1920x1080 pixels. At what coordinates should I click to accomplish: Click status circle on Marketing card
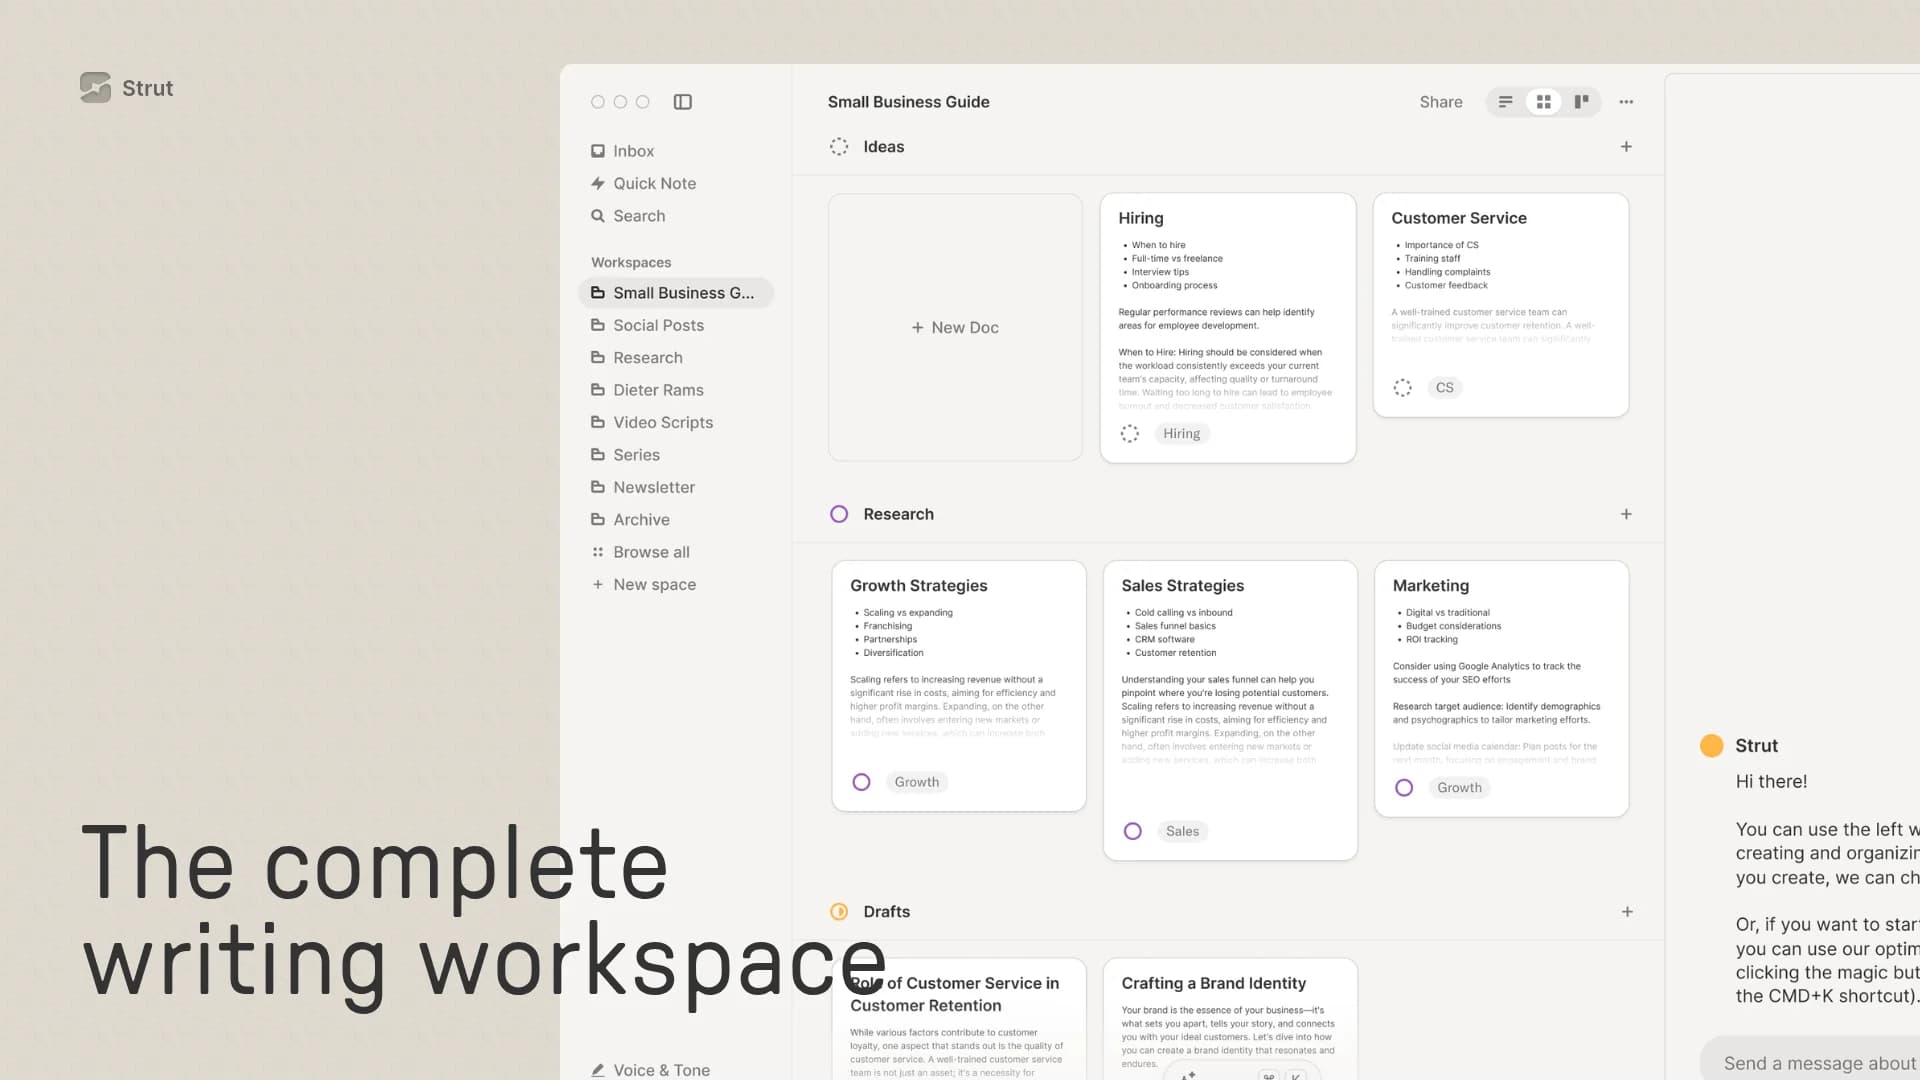coord(1404,788)
